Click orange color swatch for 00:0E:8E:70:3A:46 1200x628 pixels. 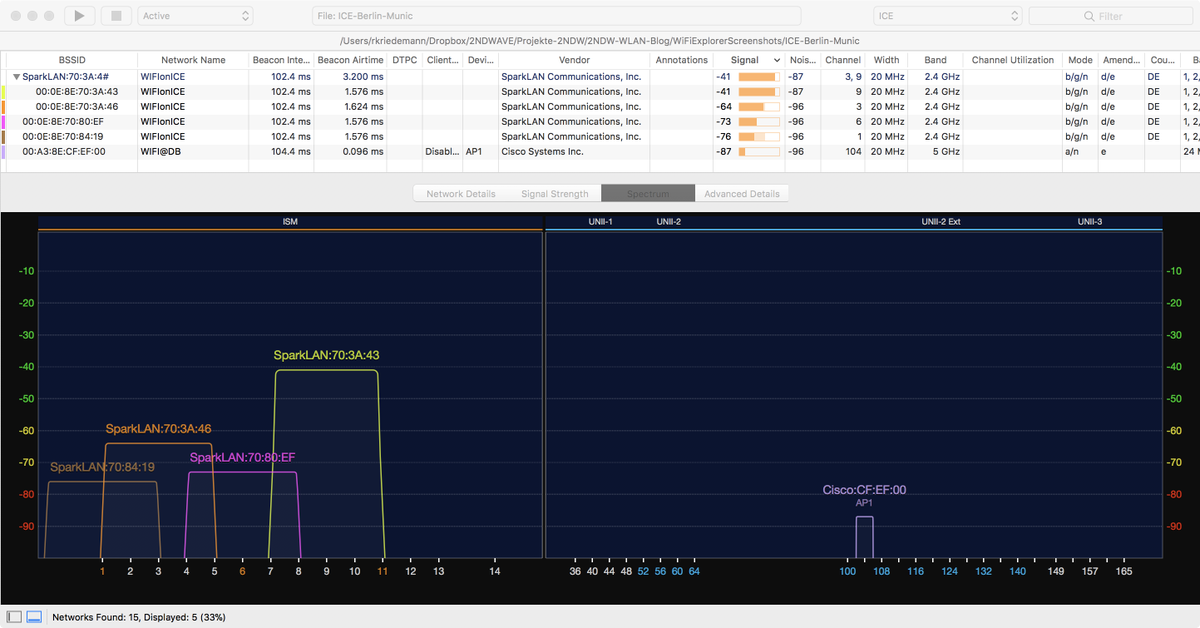pos(4,106)
